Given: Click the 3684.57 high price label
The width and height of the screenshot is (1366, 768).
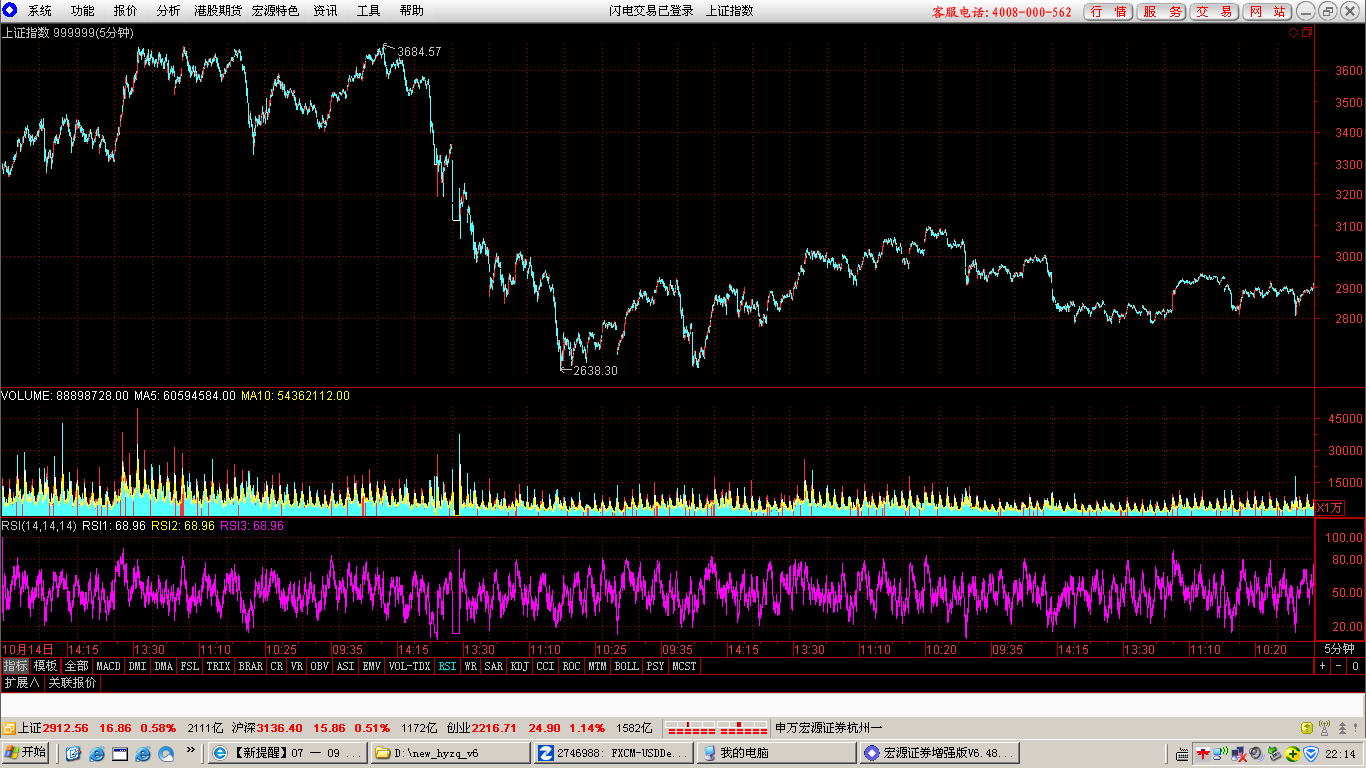Looking at the screenshot, I should (419, 51).
